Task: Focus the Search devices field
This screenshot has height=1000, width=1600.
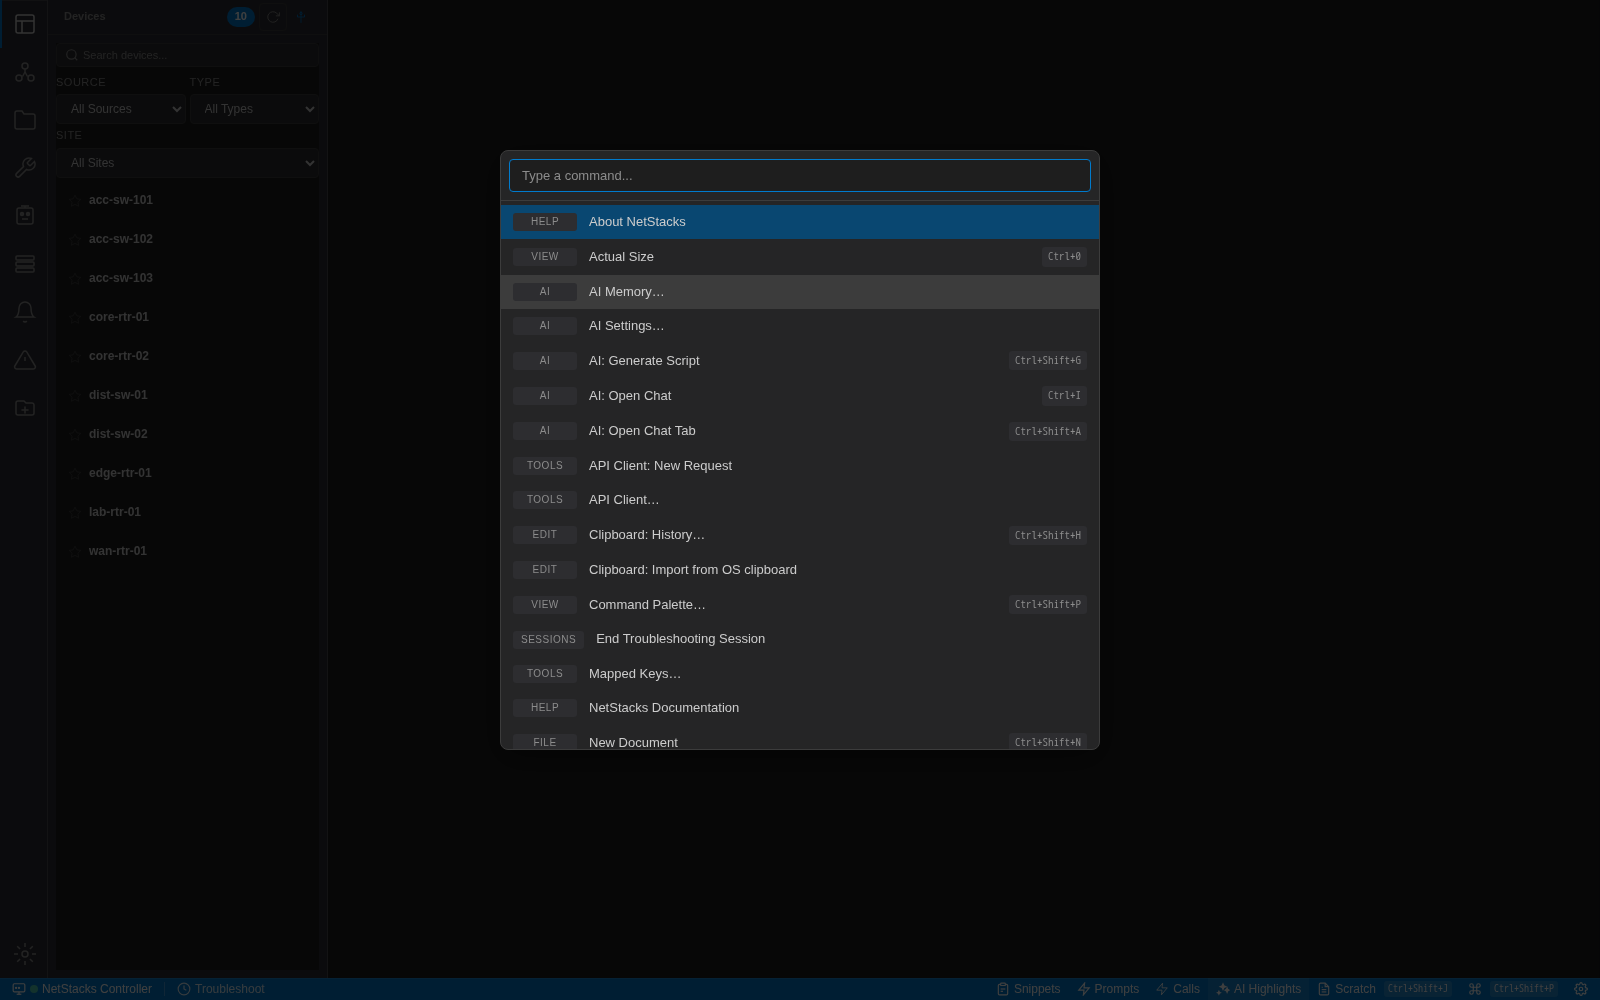Action: [x=188, y=55]
